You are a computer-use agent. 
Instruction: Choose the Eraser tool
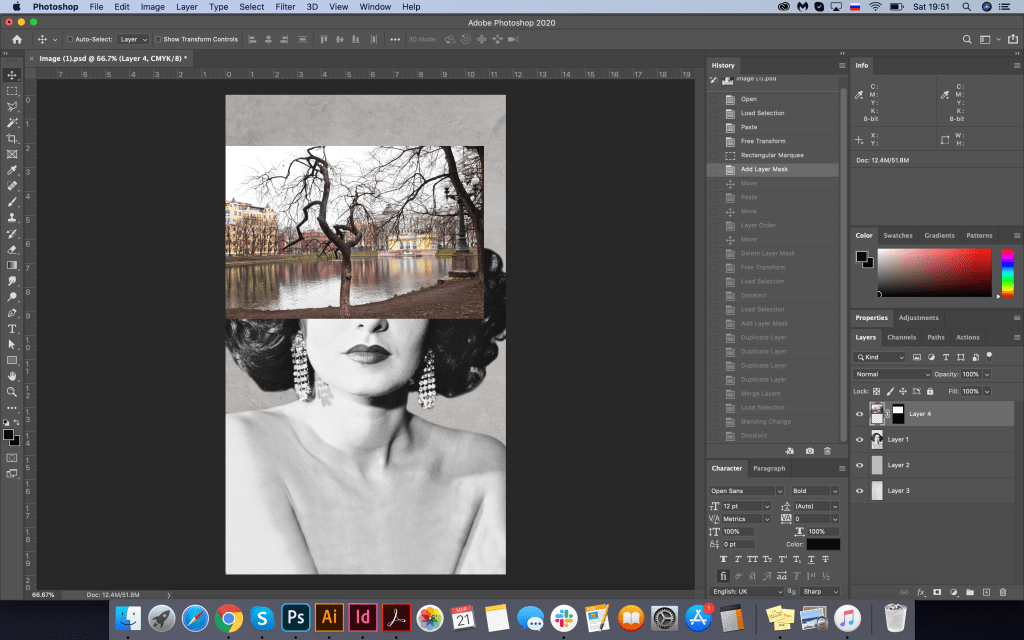coord(12,250)
